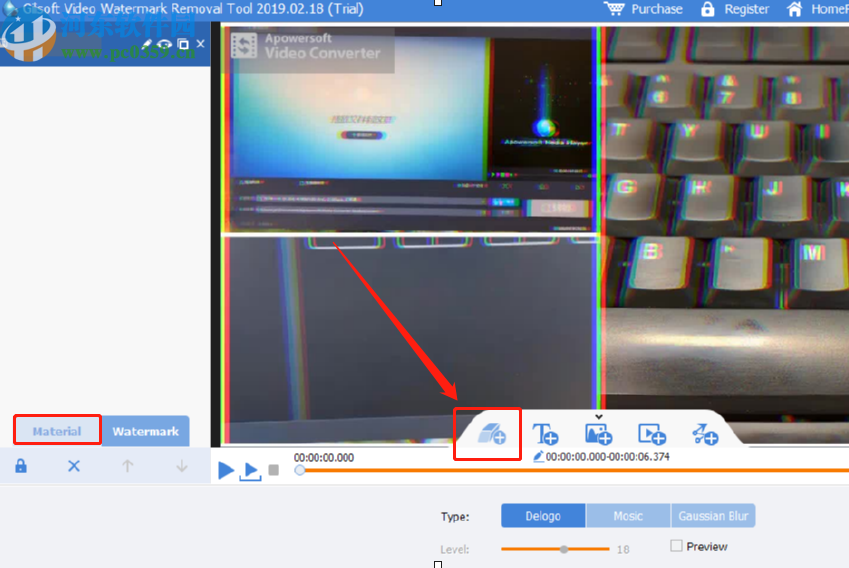Viewport: 849px width, 568px height.
Task: Click the add text watermark icon
Action: (x=545, y=434)
